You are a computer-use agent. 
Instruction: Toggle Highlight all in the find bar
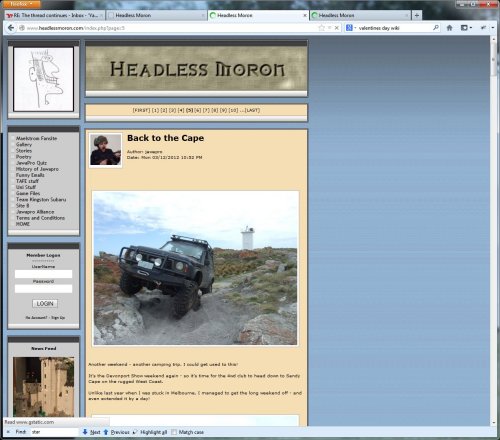pyautogui.click(x=150, y=432)
